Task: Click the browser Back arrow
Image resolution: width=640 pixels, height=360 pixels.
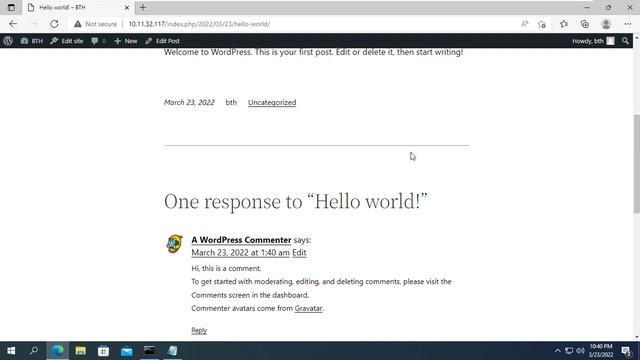Action: pyautogui.click(x=13, y=24)
